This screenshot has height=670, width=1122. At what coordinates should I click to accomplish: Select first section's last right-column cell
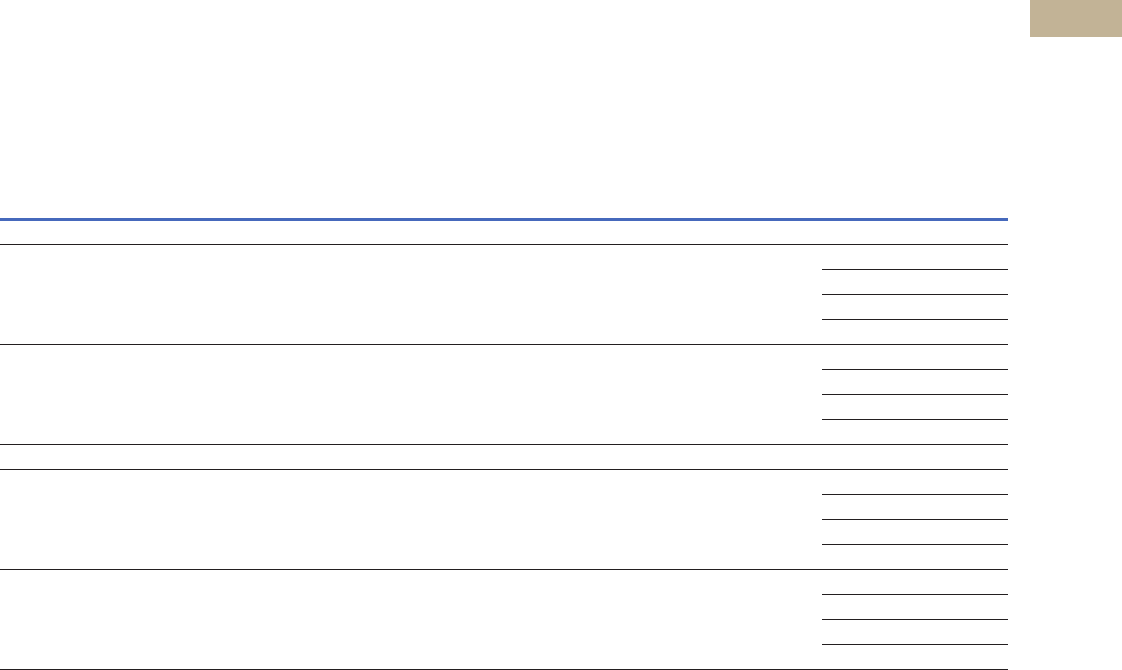(915, 332)
